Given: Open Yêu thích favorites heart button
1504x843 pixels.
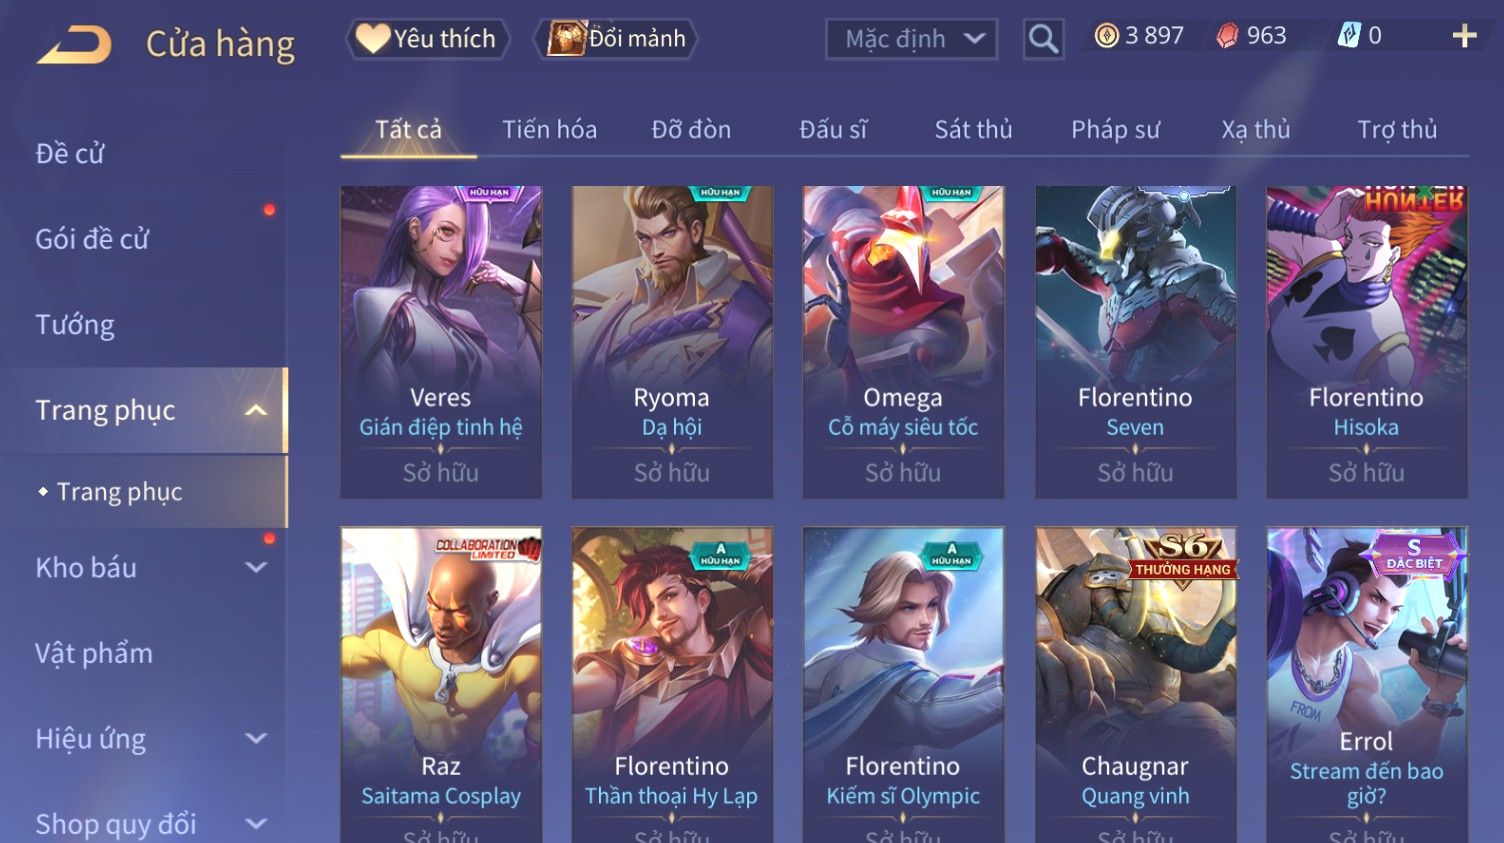Looking at the screenshot, I should (x=427, y=39).
